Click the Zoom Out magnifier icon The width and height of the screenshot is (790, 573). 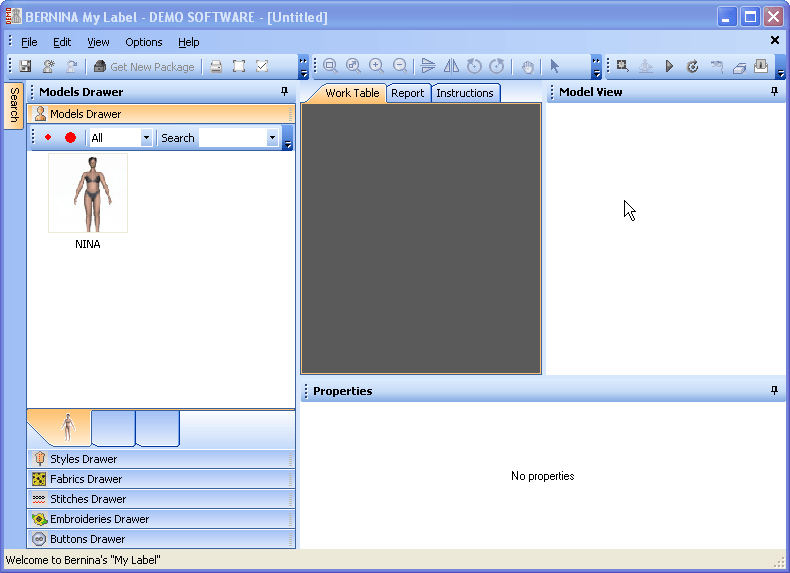400,66
